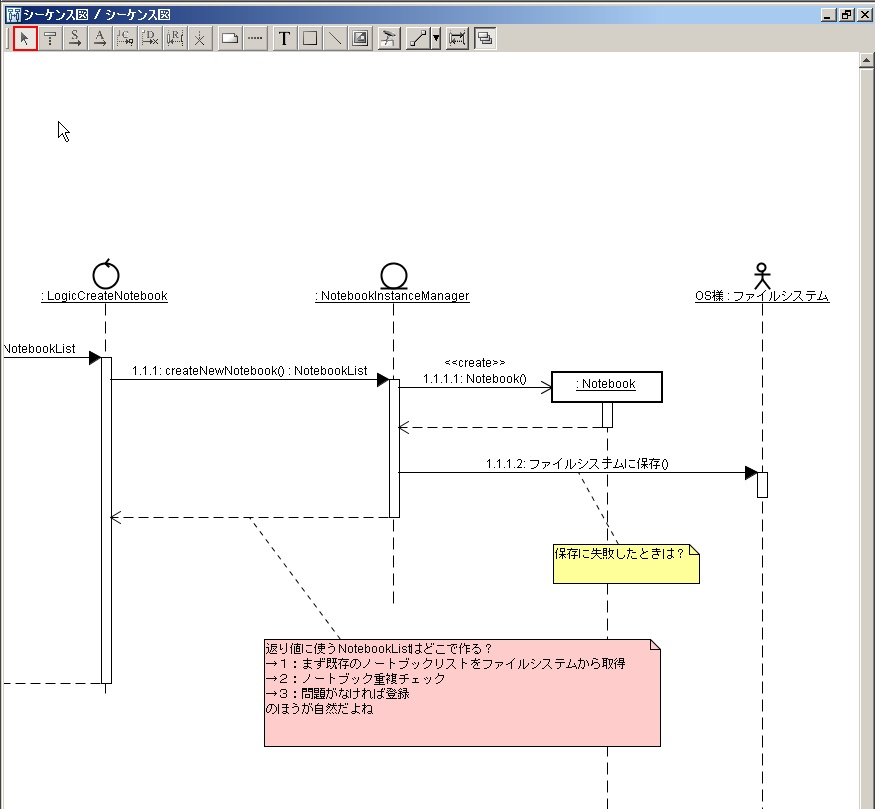The width and height of the screenshot is (875, 809).
Task: Select the stop/termination tool
Action: pyautogui.click(x=200, y=38)
